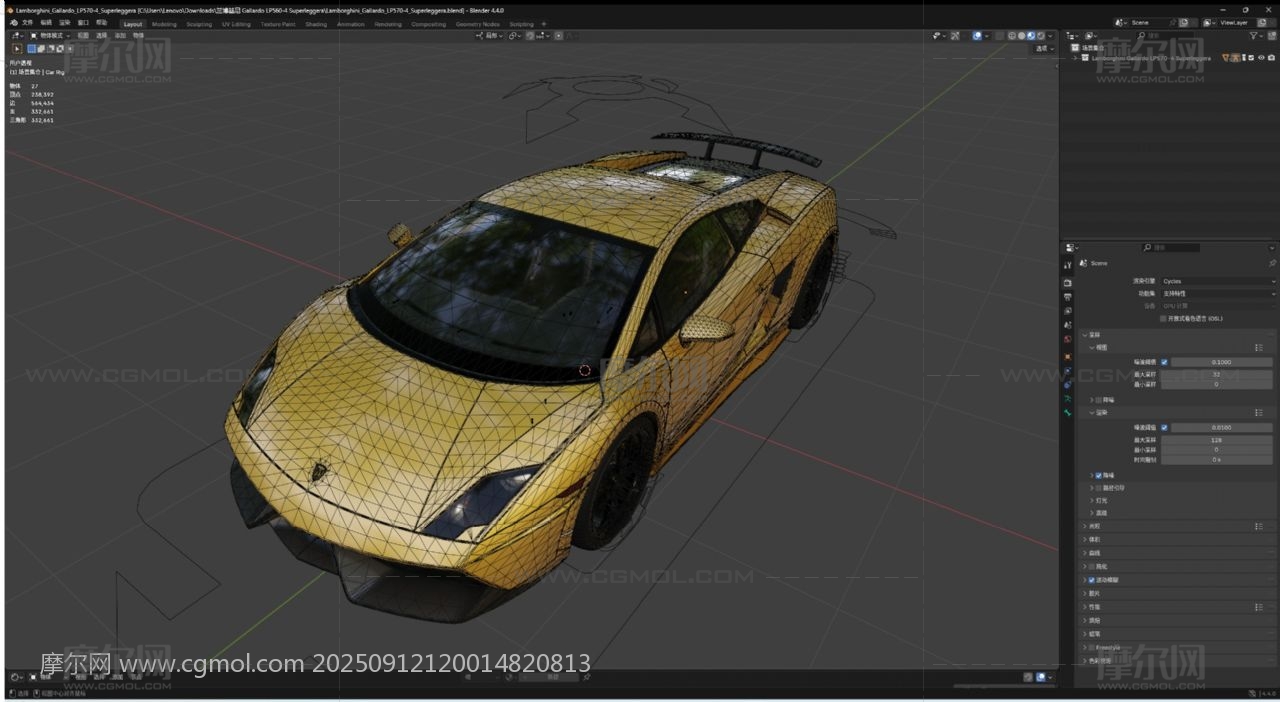
Task: Open the 3D viewport editor type selector
Action: click(17, 36)
